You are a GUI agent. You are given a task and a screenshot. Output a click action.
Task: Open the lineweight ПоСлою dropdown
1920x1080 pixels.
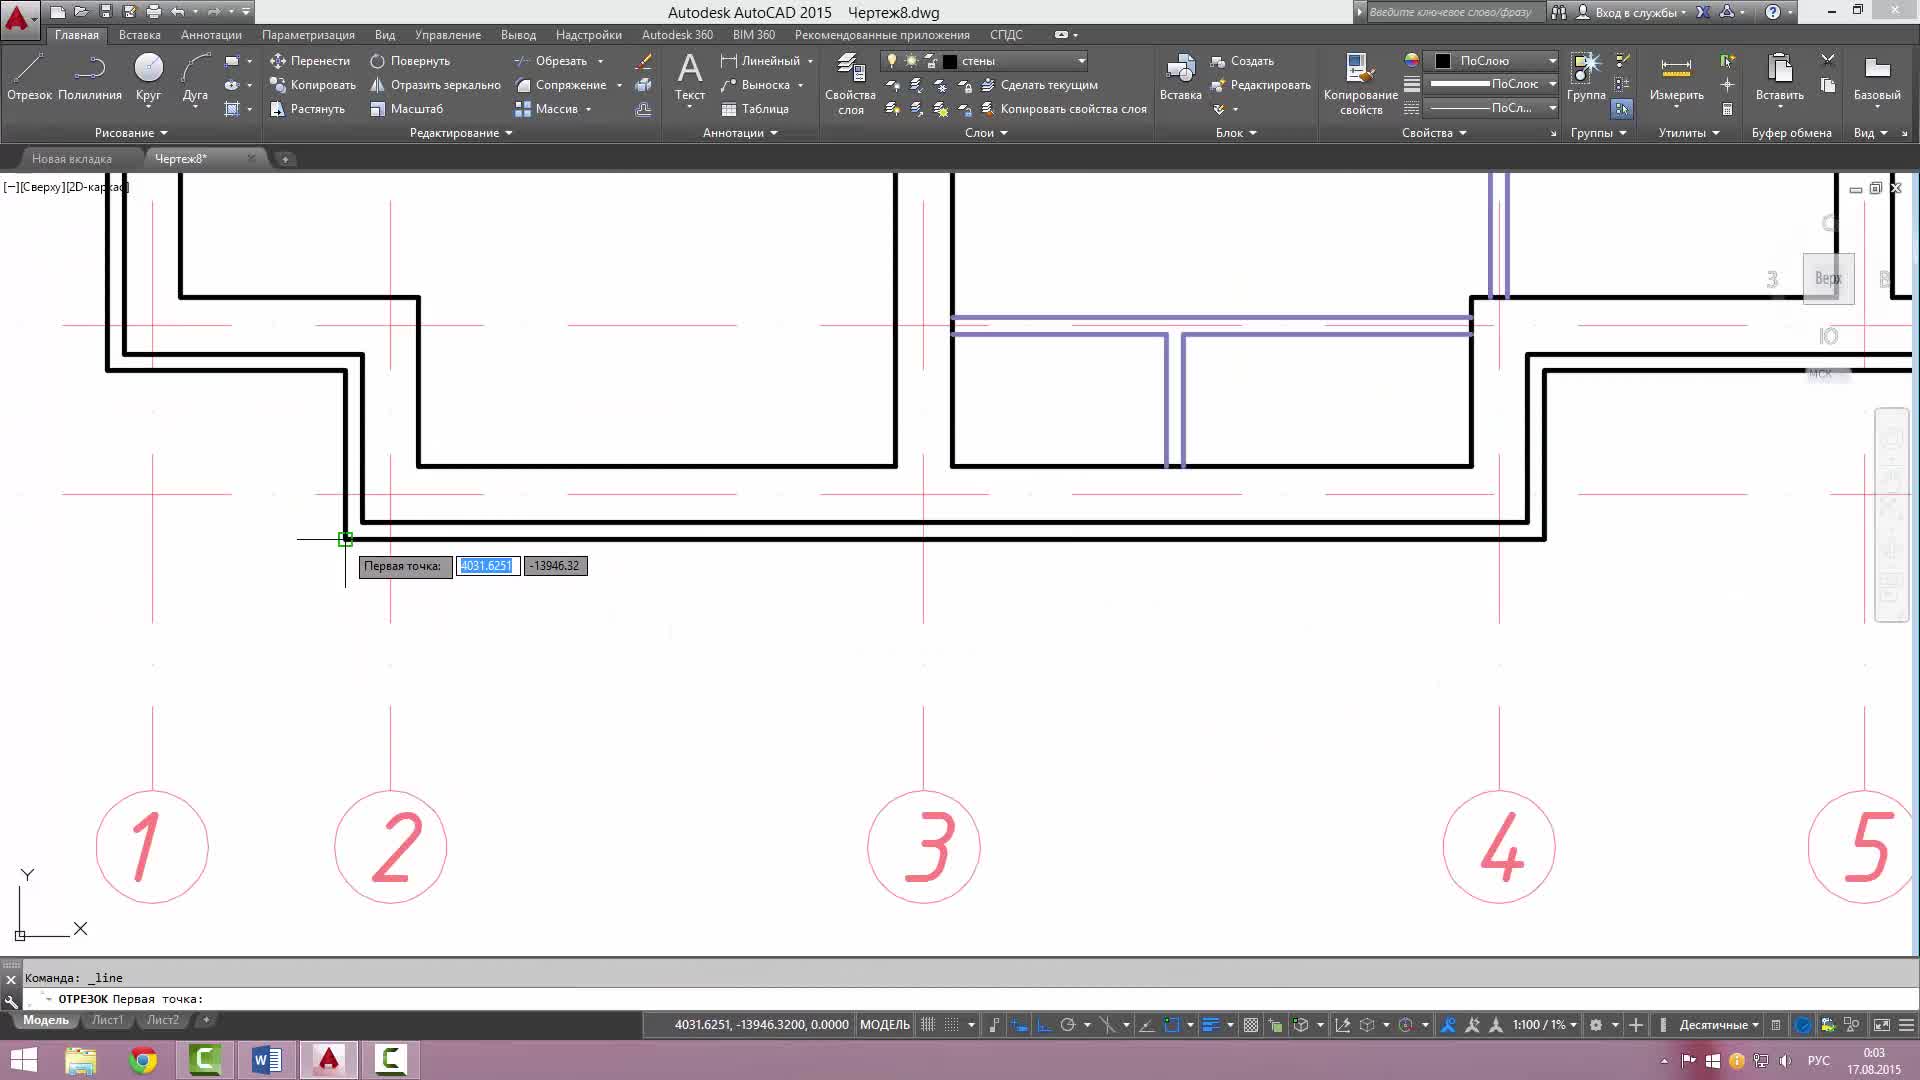[x=1491, y=84]
